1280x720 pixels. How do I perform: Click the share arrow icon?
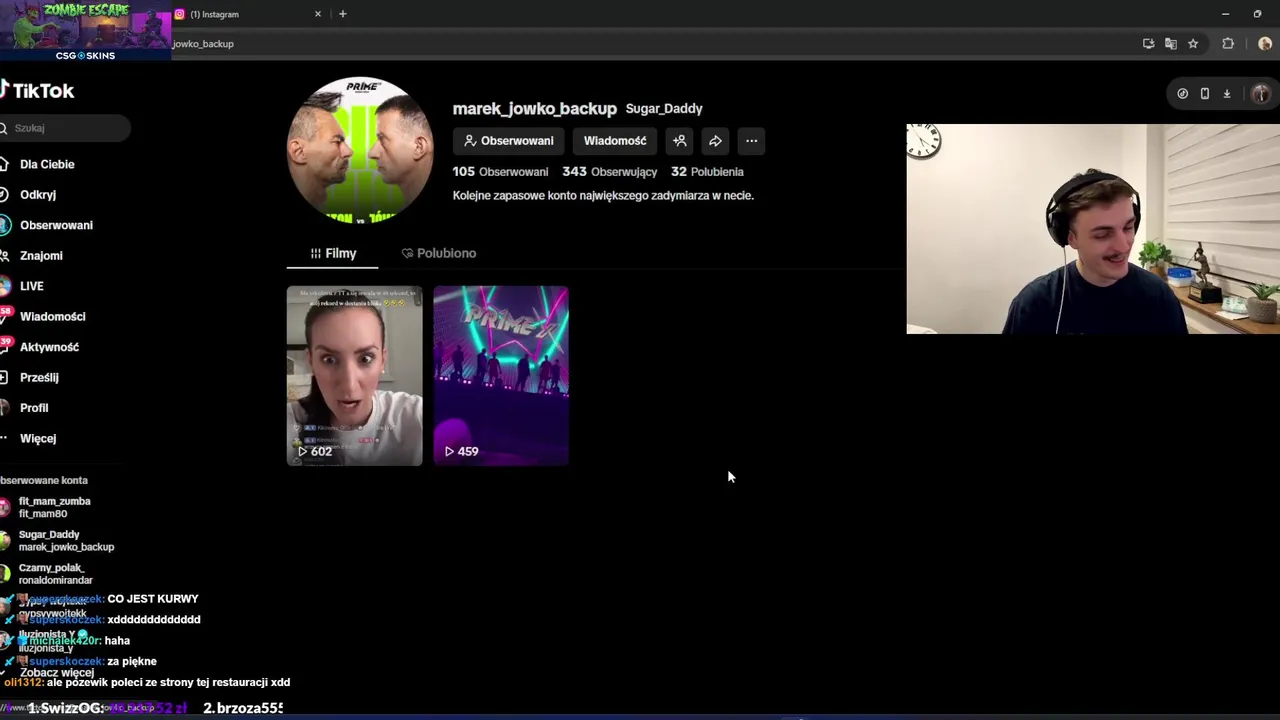coord(715,141)
